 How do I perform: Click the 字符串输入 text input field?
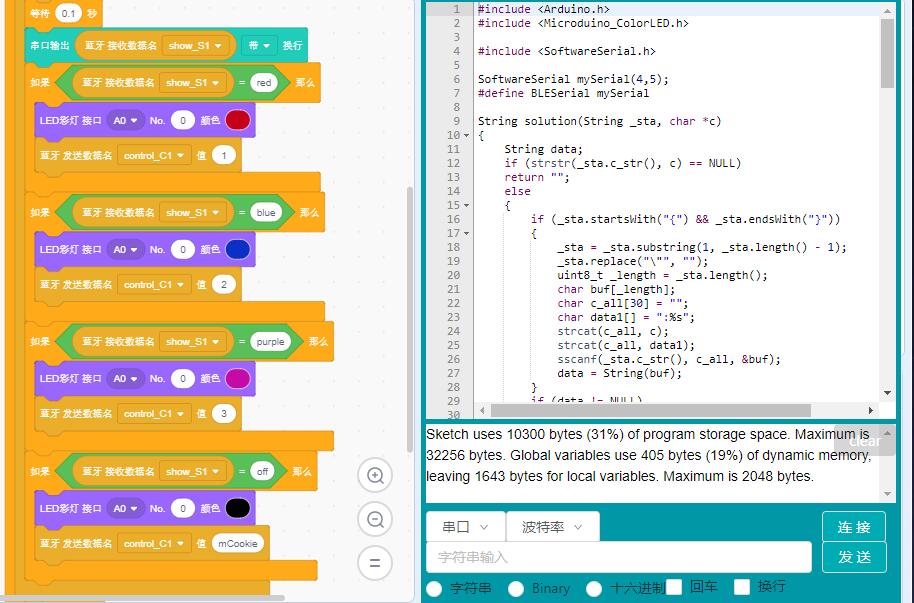pyautogui.click(x=618, y=557)
